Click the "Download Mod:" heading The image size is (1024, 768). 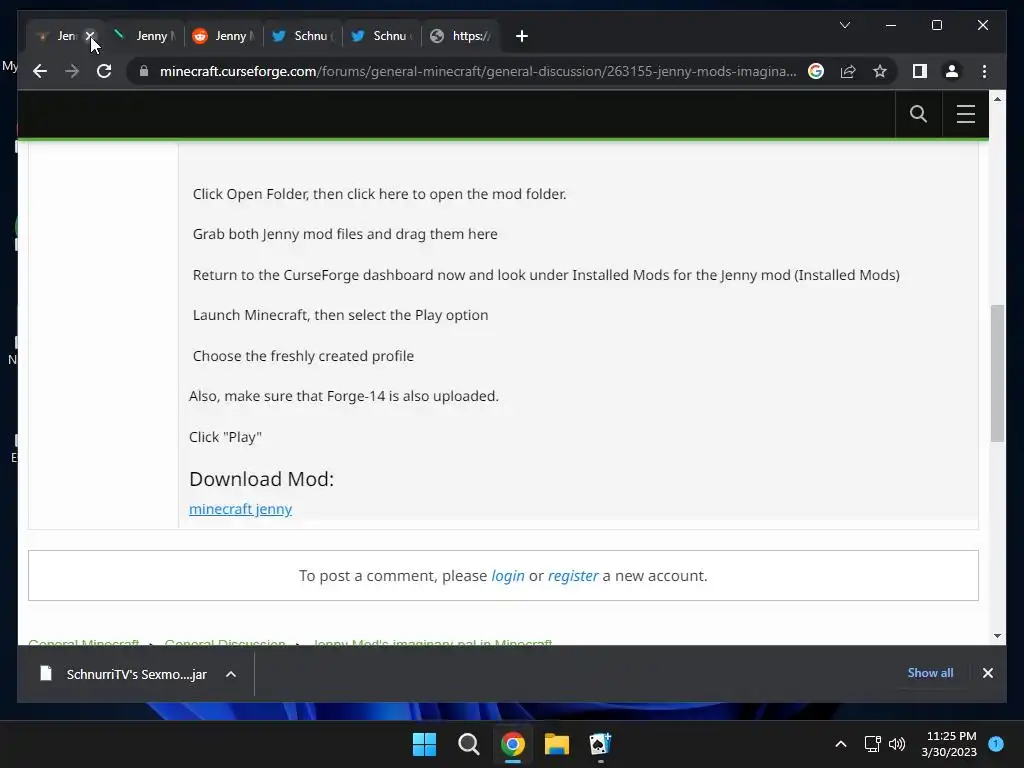pos(261,479)
